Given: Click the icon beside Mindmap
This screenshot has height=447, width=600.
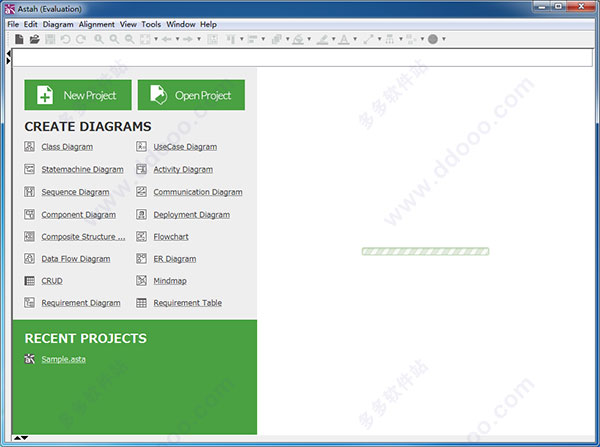Looking at the screenshot, I should coord(142,281).
